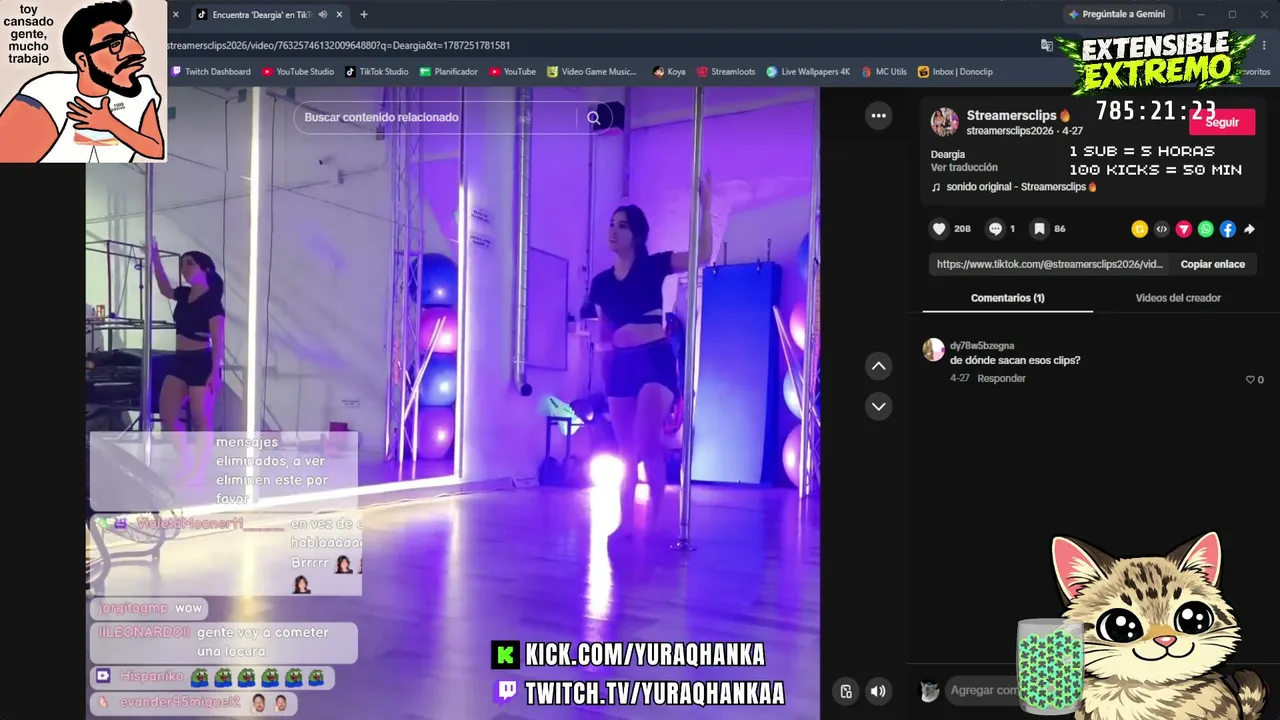Share to WhatsApp

[x=1205, y=229]
